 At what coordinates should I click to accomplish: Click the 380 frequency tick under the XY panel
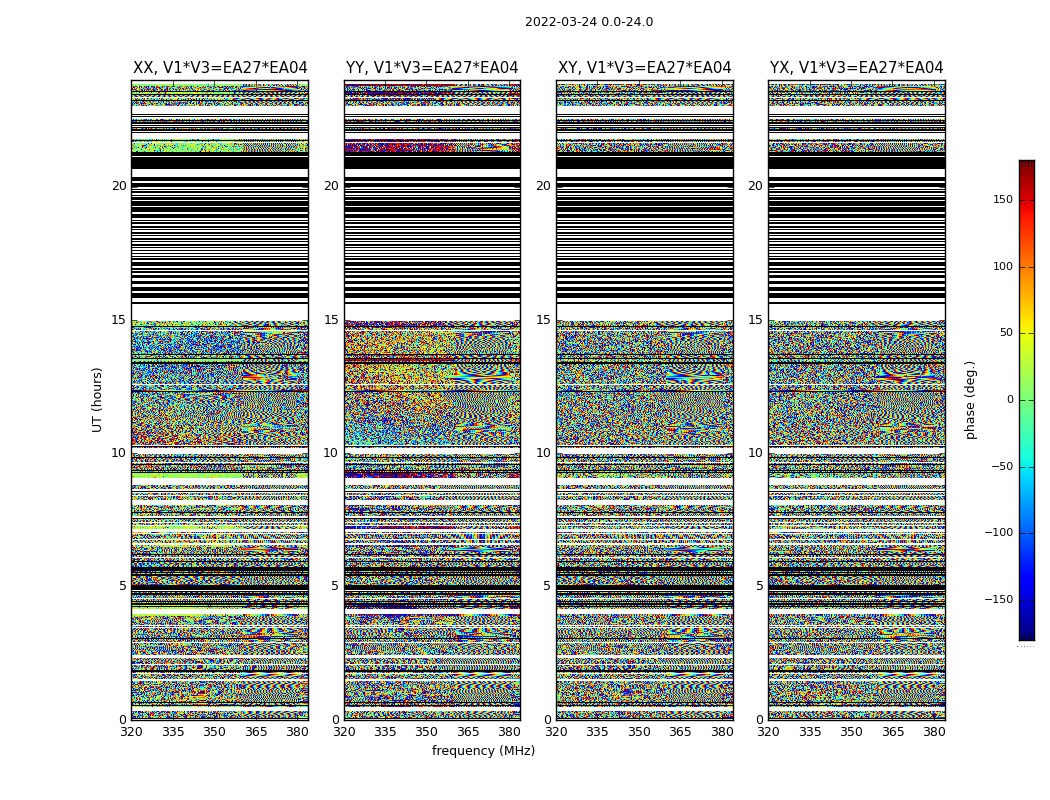(x=722, y=732)
